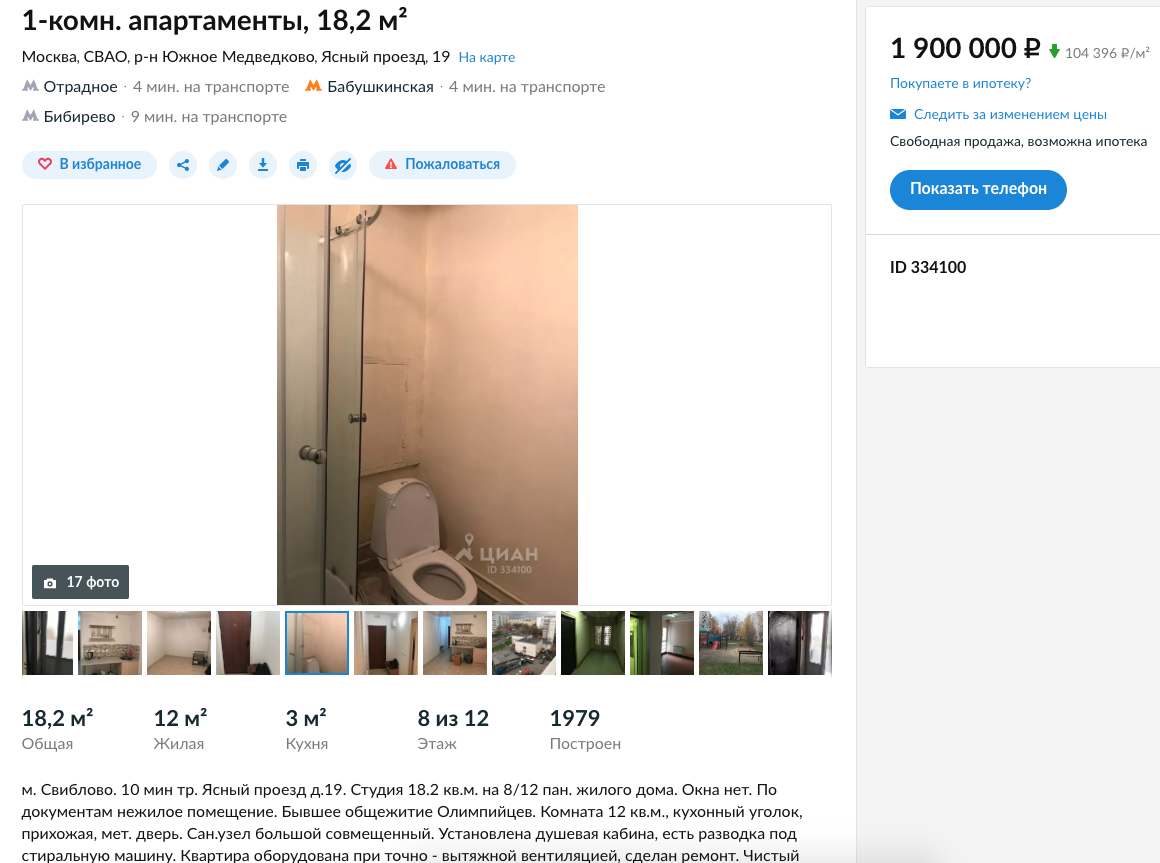
Task: Select the highlighted bathroom thumbnail
Action: coord(317,643)
